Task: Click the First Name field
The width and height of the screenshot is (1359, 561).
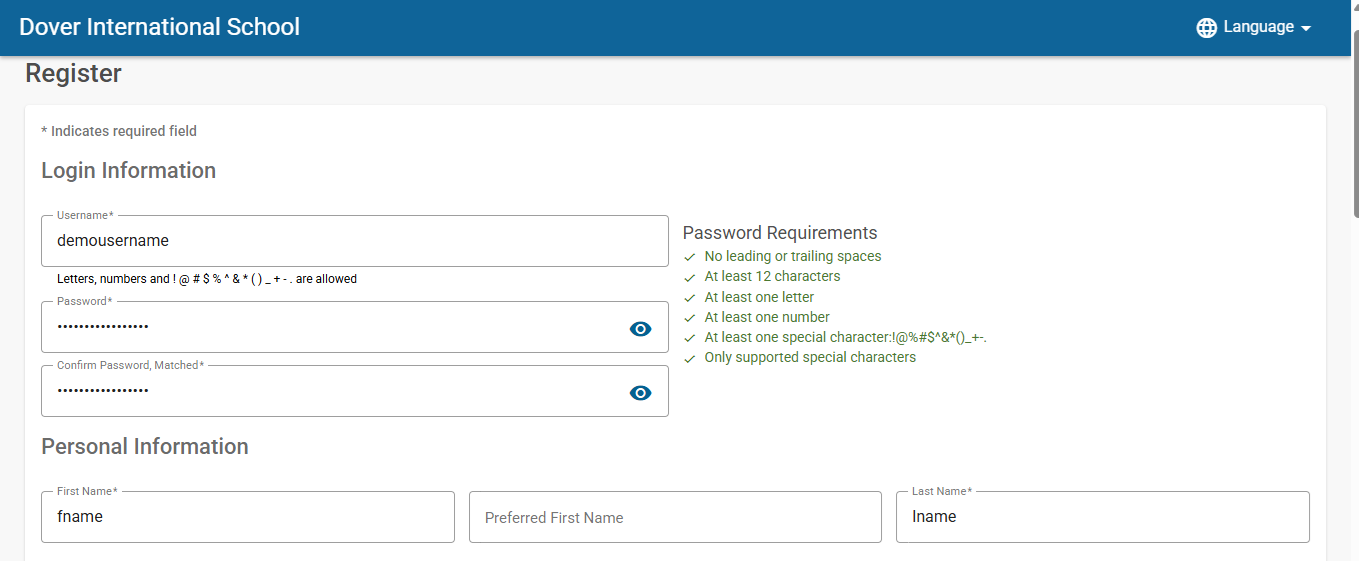Action: tap(248, 517)
